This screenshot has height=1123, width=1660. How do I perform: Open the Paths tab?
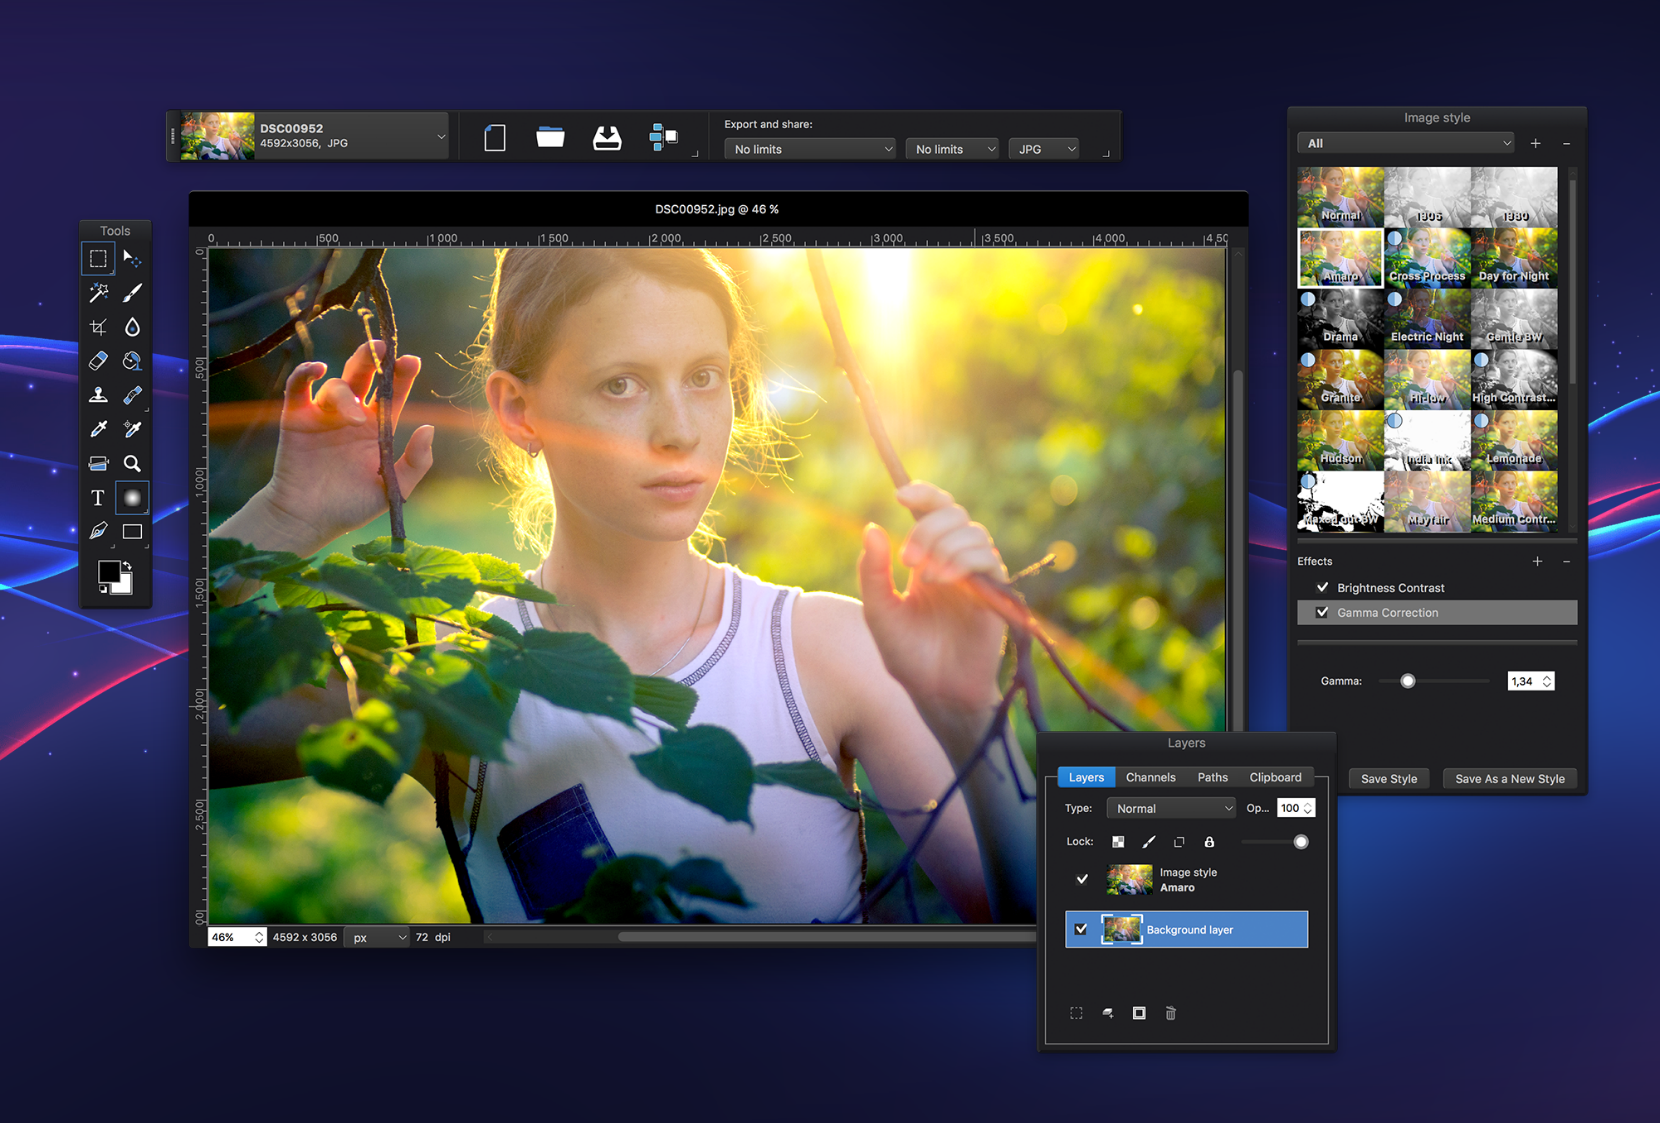(x=1212, y=777)
